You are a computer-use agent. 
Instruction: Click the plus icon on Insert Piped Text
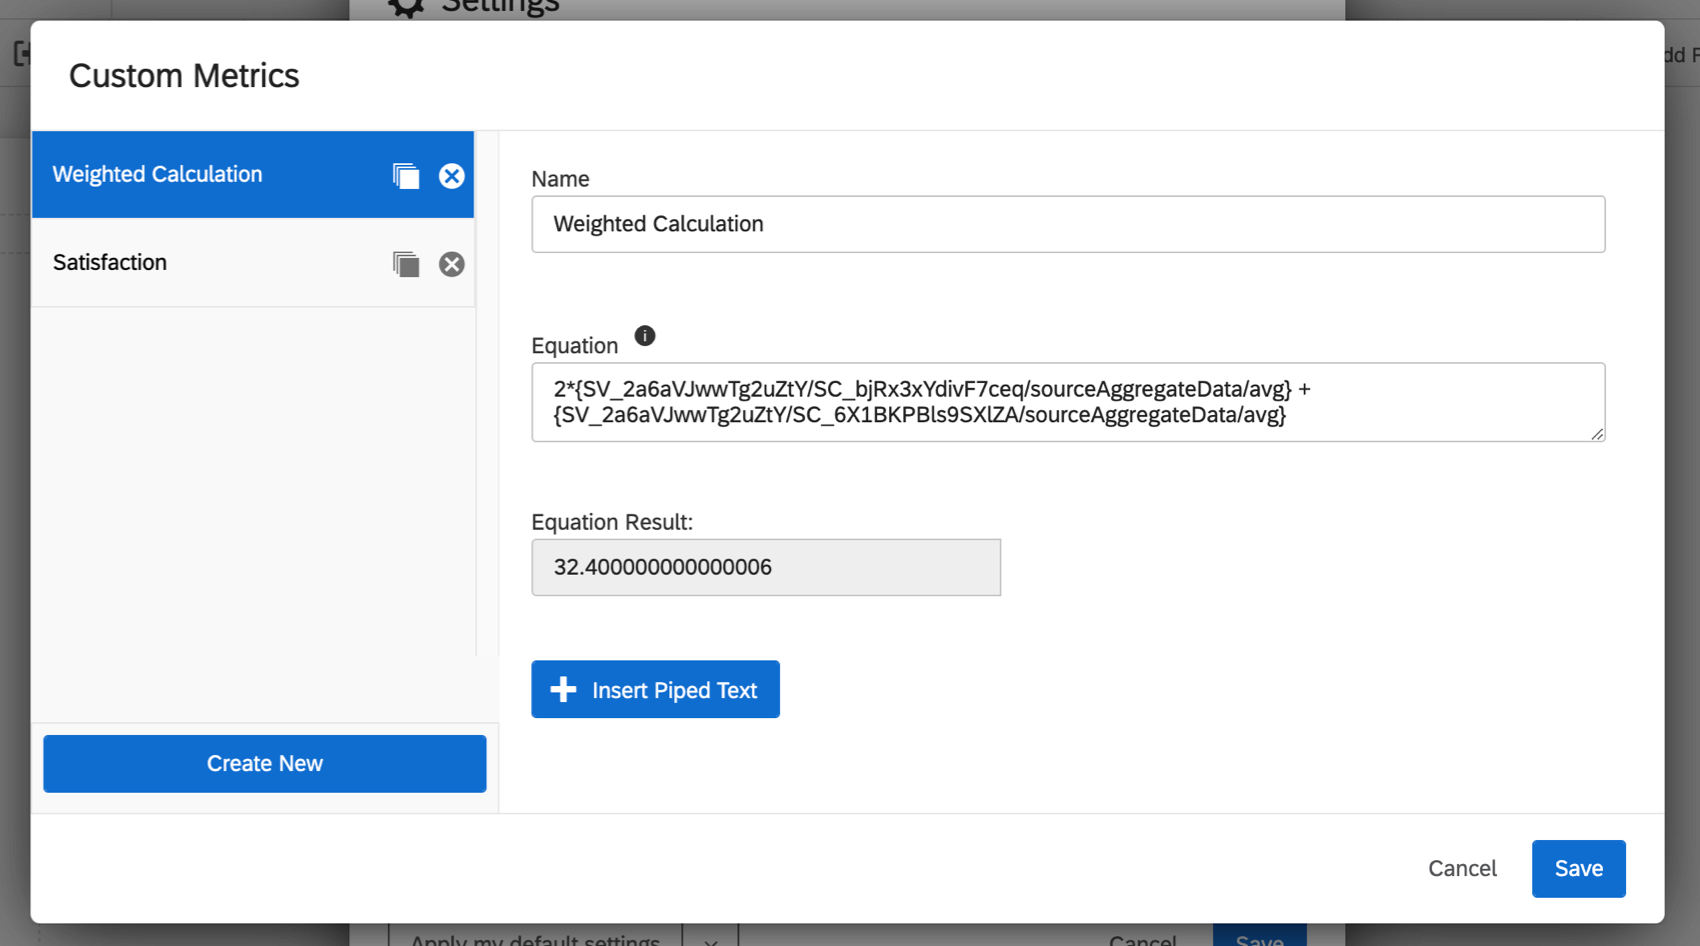563,689
